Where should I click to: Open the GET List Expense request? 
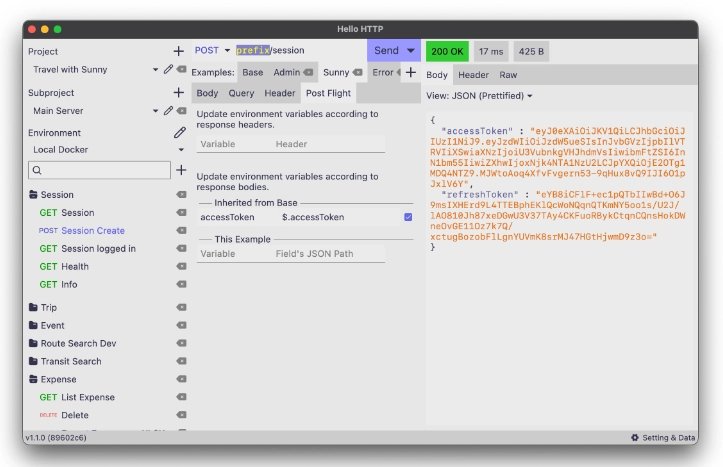pyautogui.click(x=77, y=397)
